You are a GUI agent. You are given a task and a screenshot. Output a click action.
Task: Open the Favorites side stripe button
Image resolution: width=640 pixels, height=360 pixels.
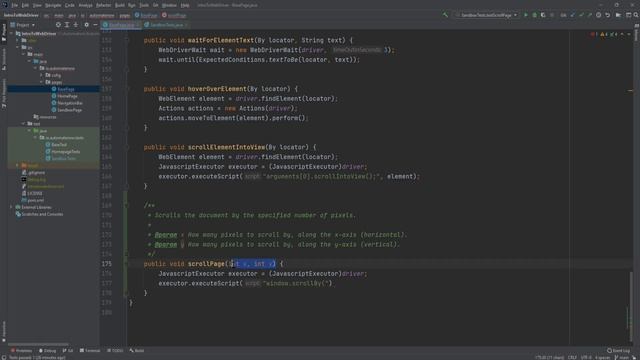pos(4,331)
